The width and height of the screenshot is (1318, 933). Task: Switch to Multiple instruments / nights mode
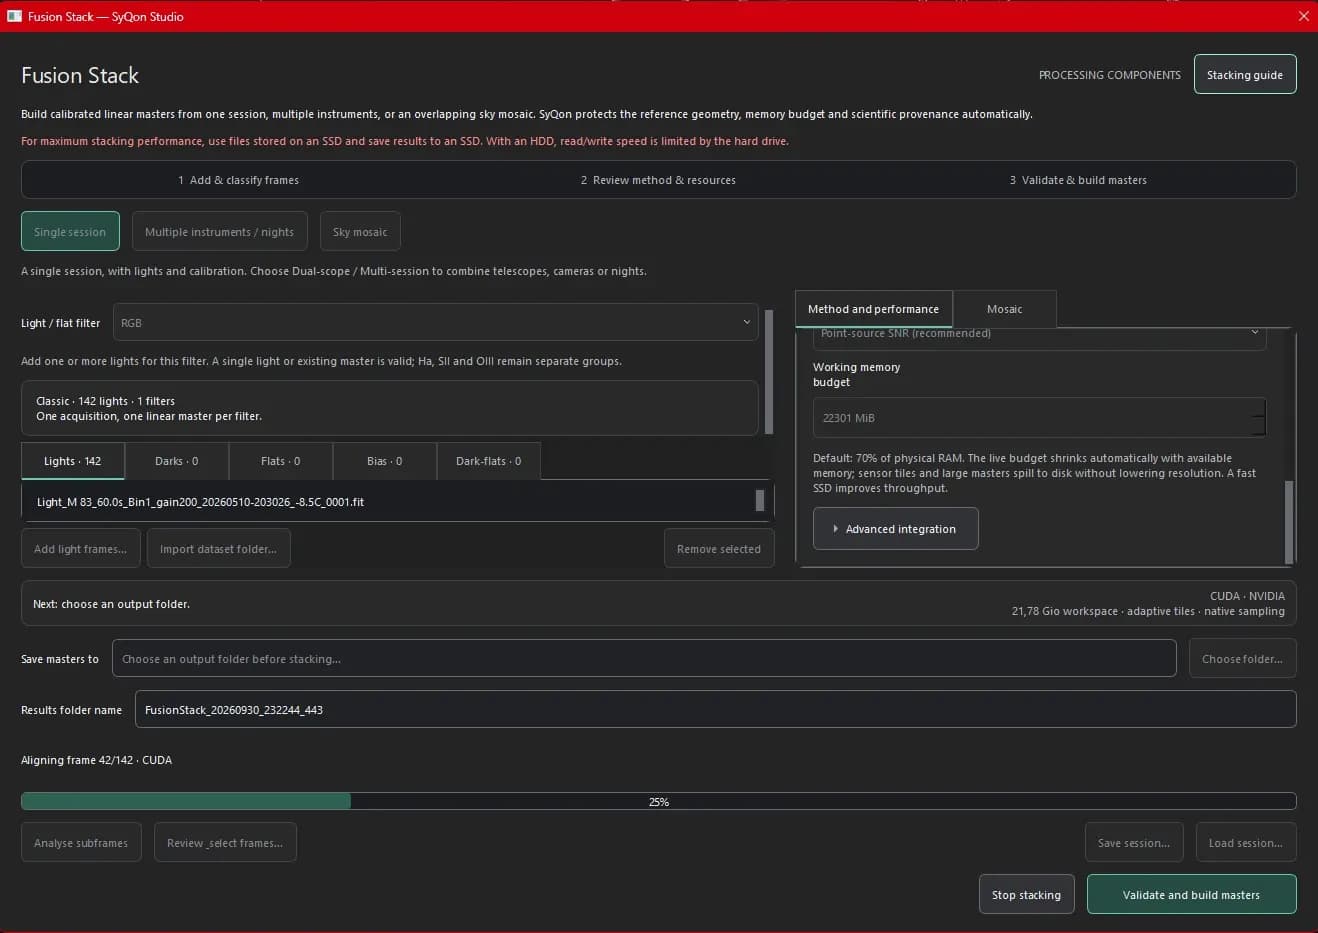coord(219,232)
